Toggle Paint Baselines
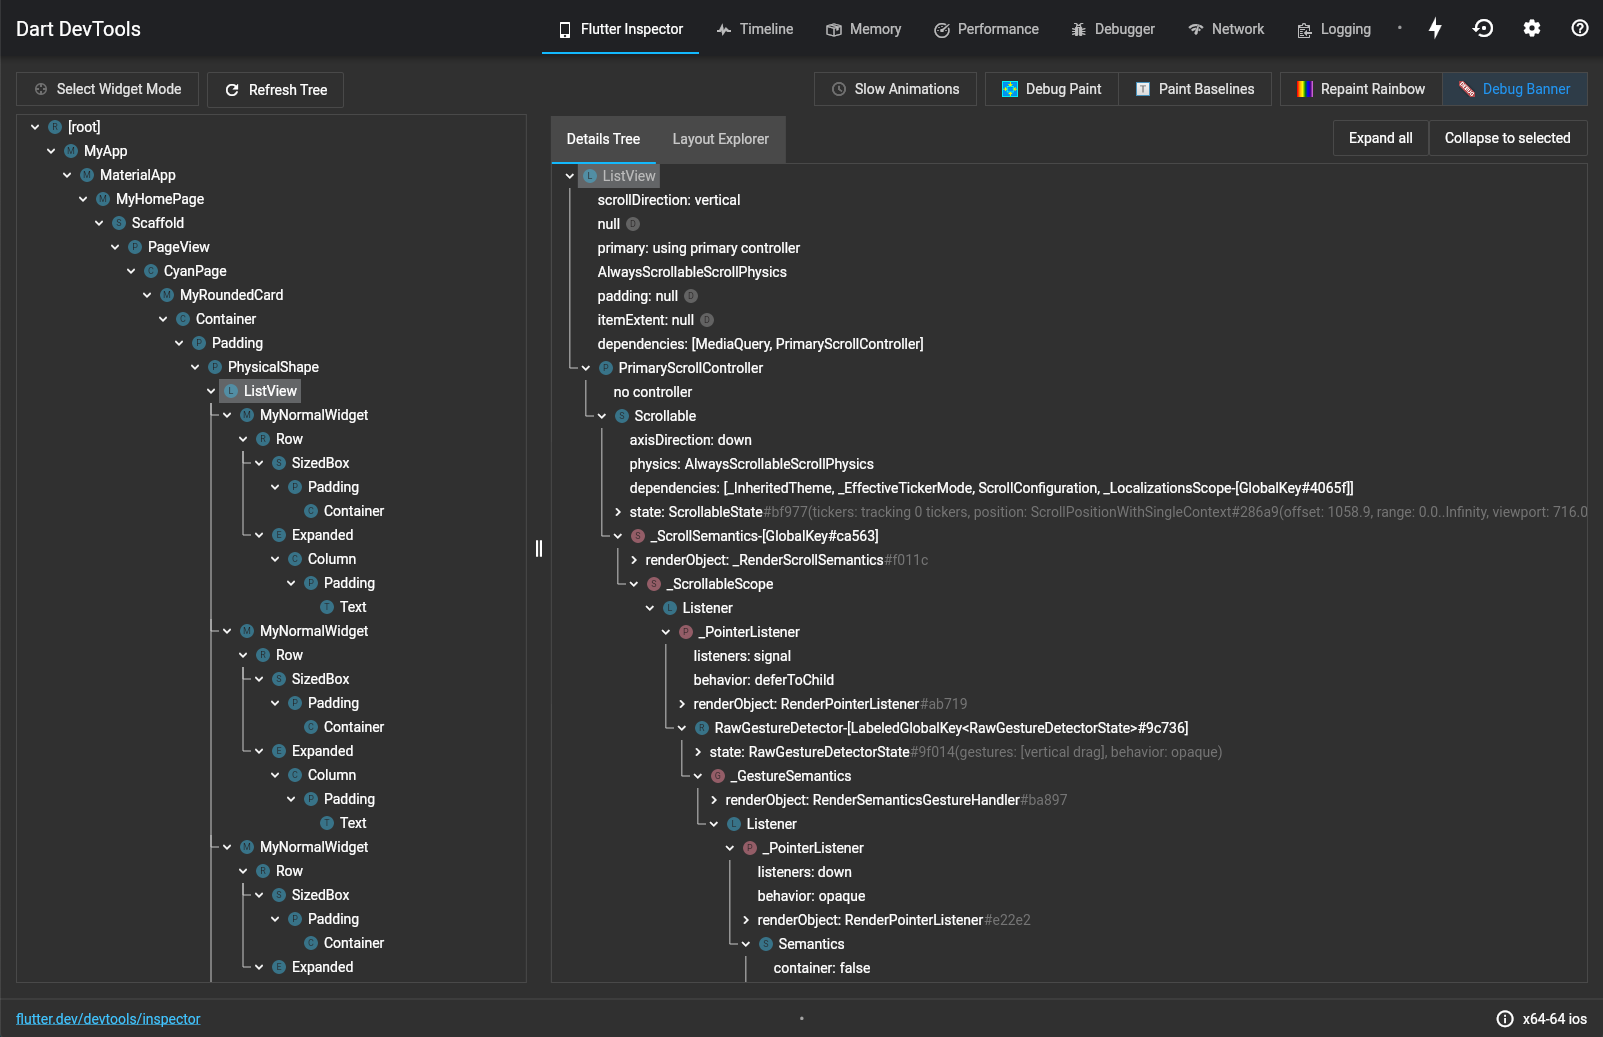The height and width of the screenshot is (1037, 1603). coord(1195,89)
